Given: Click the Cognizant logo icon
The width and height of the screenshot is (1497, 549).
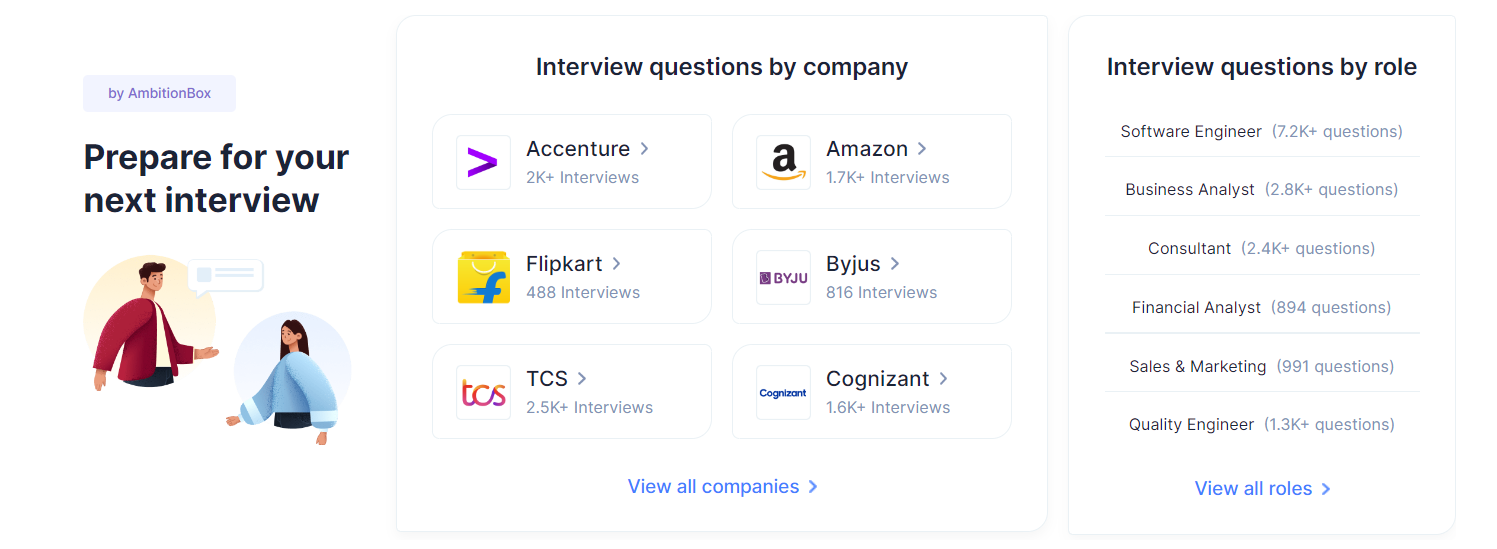Looking at the screenshot, I should (783, 392).
